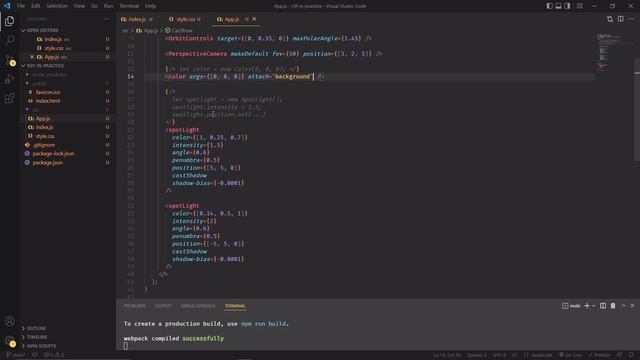The image size is (640, 360).
Task: Open the Extensions view
Action: [9, 98]
